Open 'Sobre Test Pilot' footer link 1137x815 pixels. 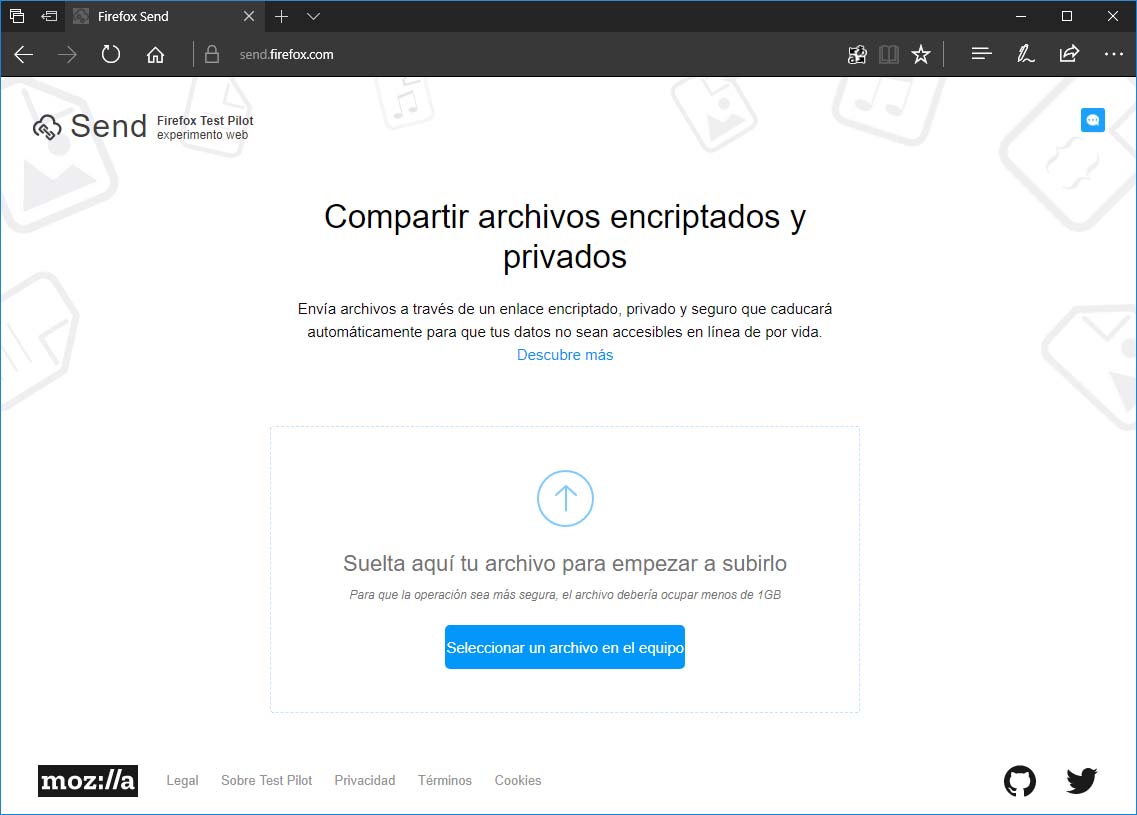pyautogui.click(x=267, y=780)
